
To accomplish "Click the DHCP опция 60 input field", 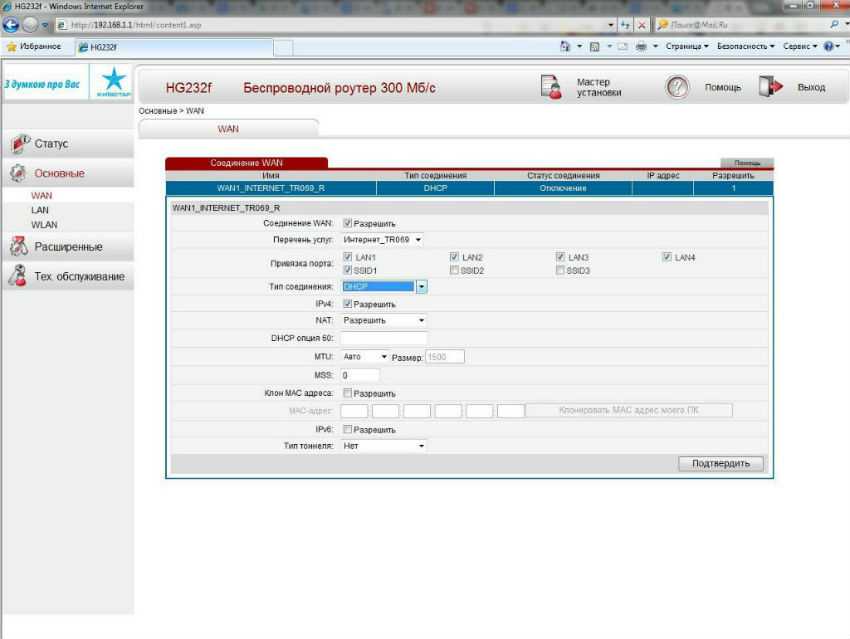I will [383, 338].
